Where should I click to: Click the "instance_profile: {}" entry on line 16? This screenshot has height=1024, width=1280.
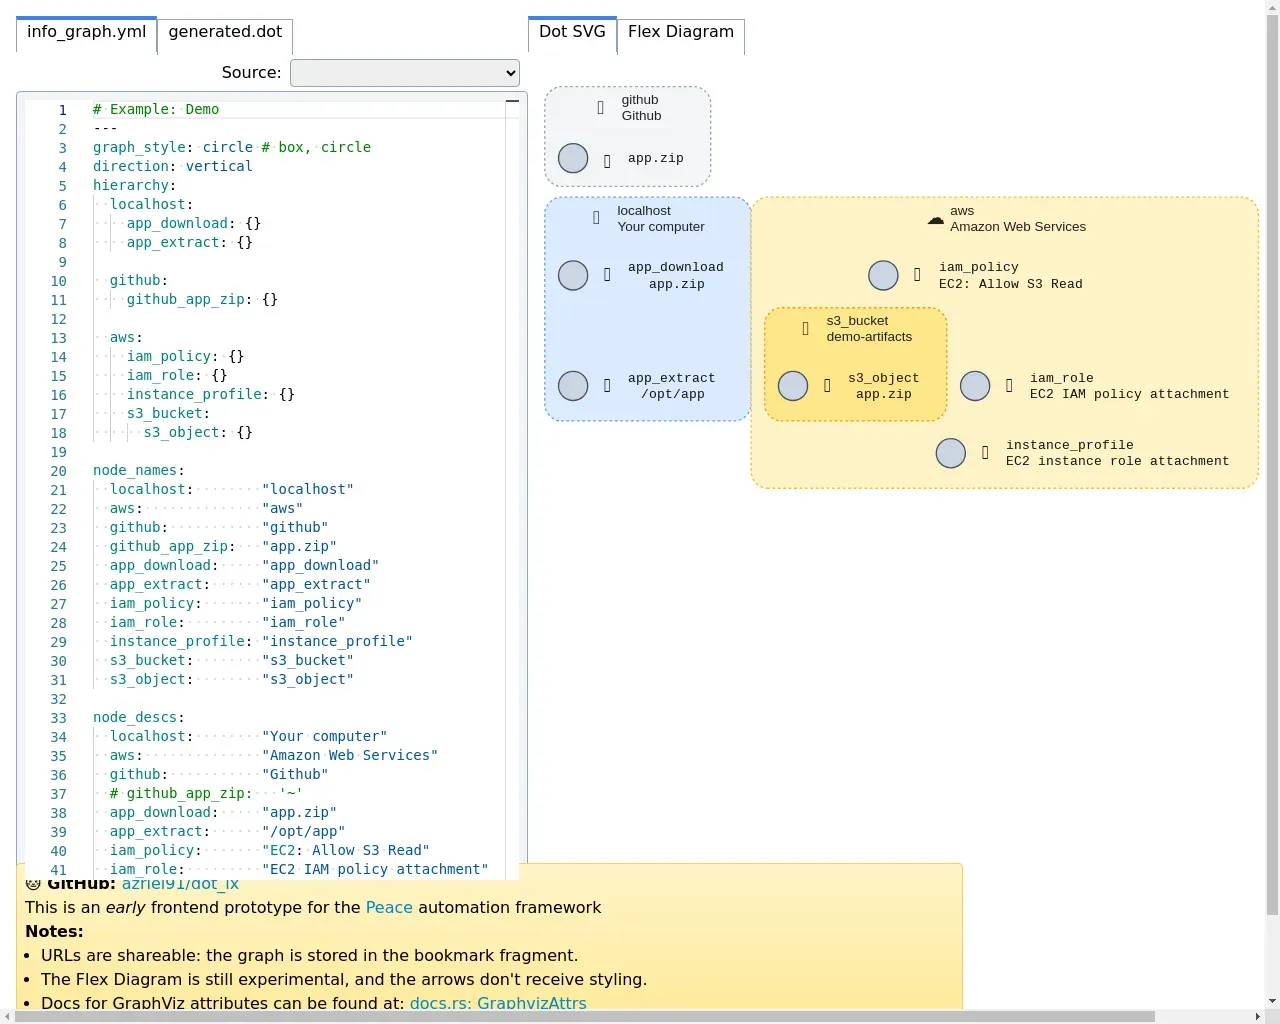211,395
